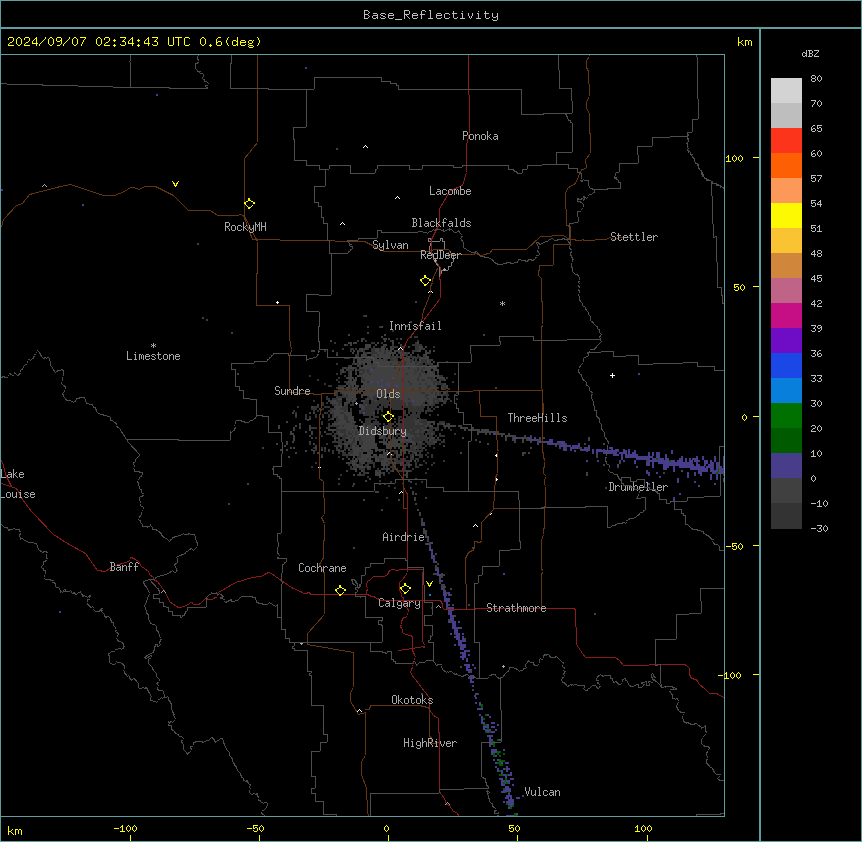Click the Lake Louise label

[18, 484]
